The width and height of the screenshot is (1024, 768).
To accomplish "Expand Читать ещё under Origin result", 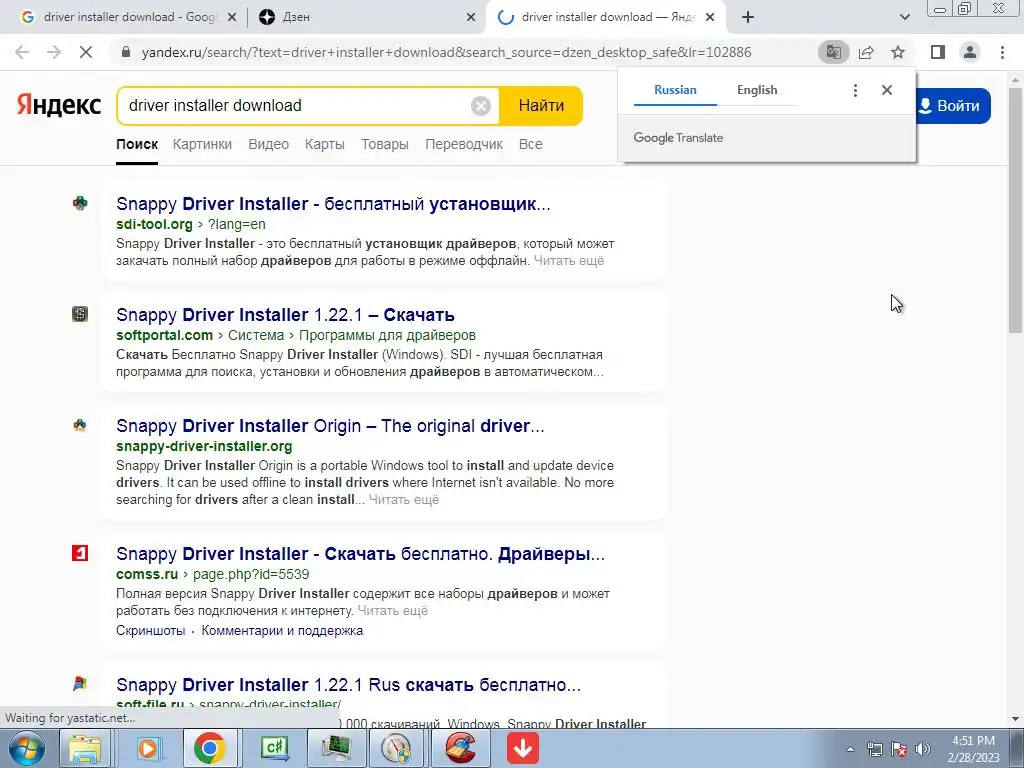I will pyautogui.click(x=404, y=500).
